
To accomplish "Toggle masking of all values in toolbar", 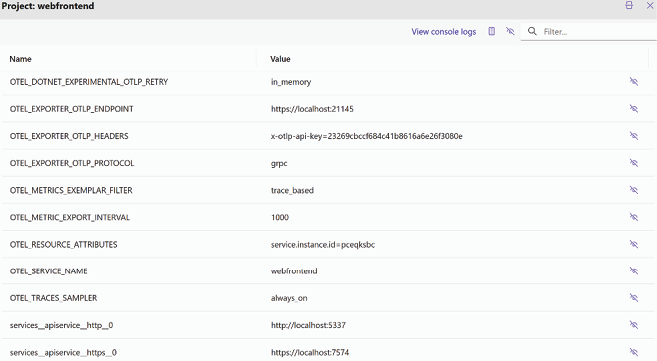I will (x=510, y=31).
